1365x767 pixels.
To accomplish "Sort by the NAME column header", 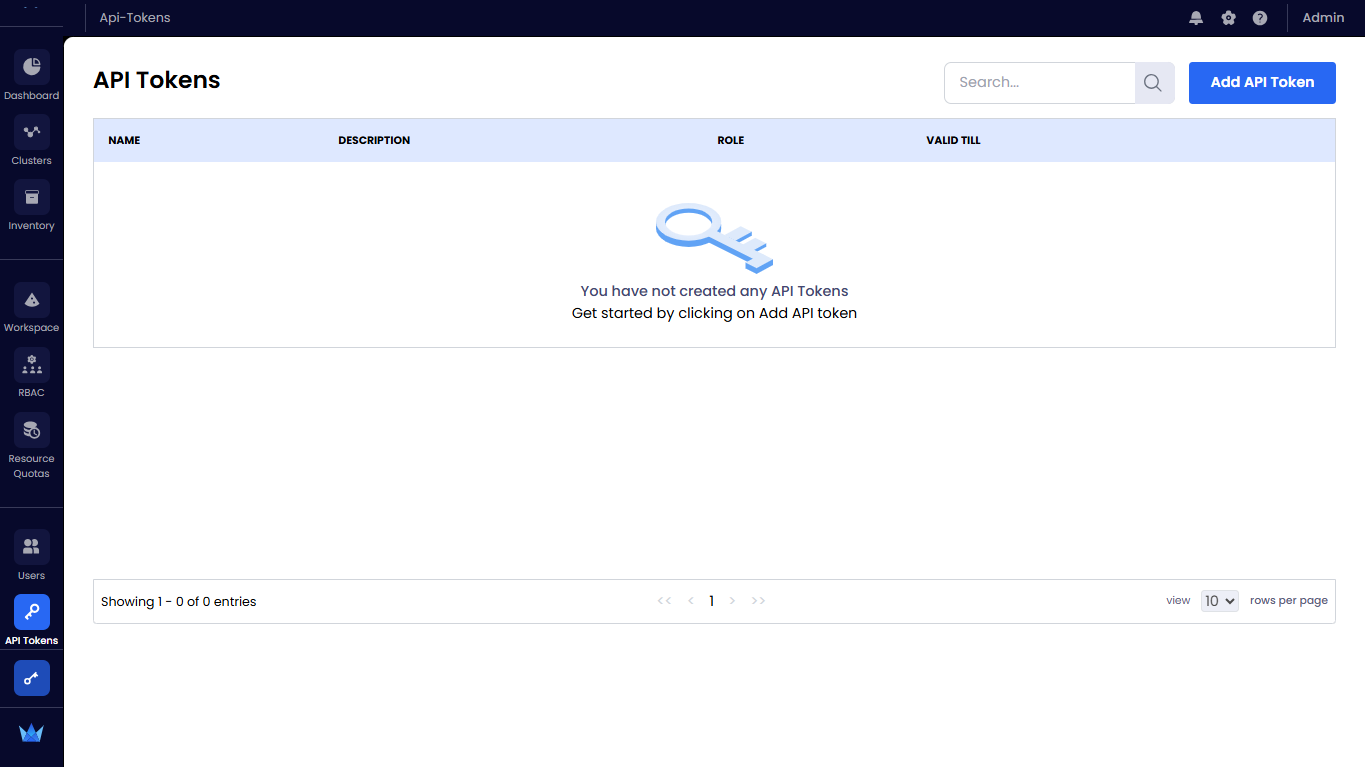I will [124, 140].
